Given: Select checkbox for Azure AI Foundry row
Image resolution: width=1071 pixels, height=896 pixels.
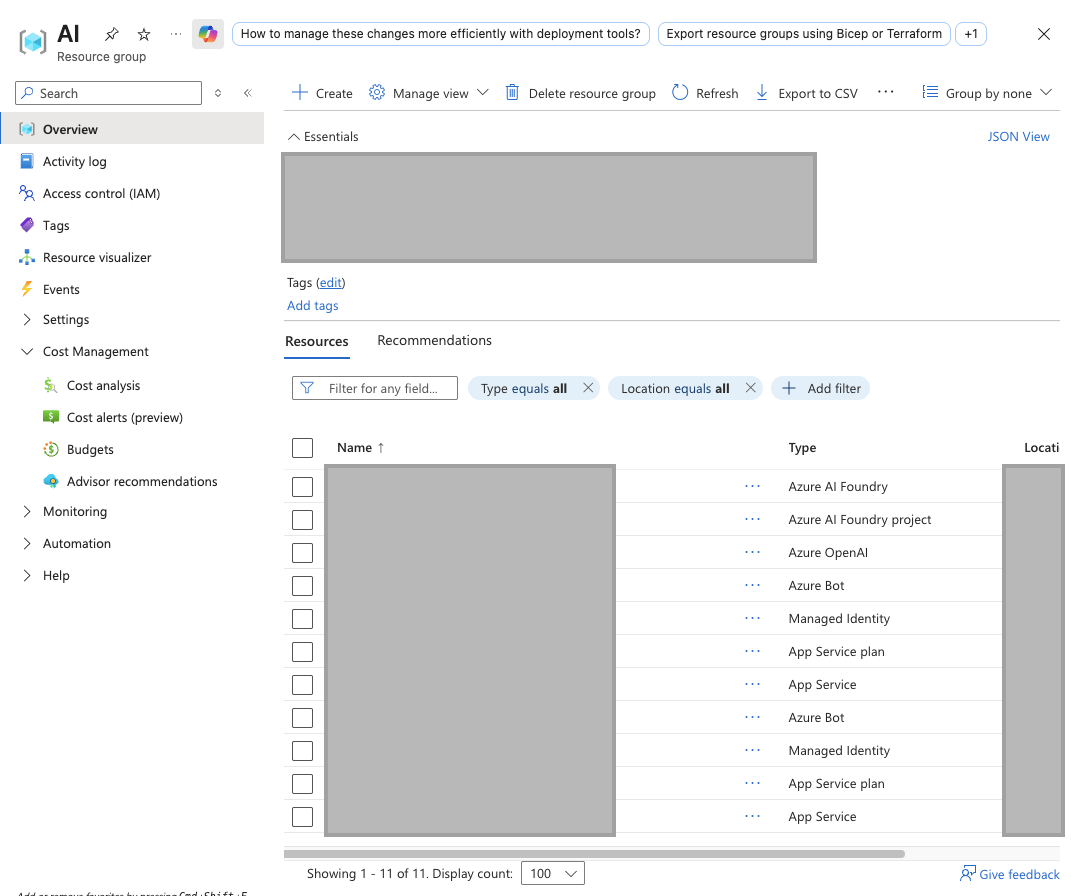Looking at the screenshot, I should [303, 487].
